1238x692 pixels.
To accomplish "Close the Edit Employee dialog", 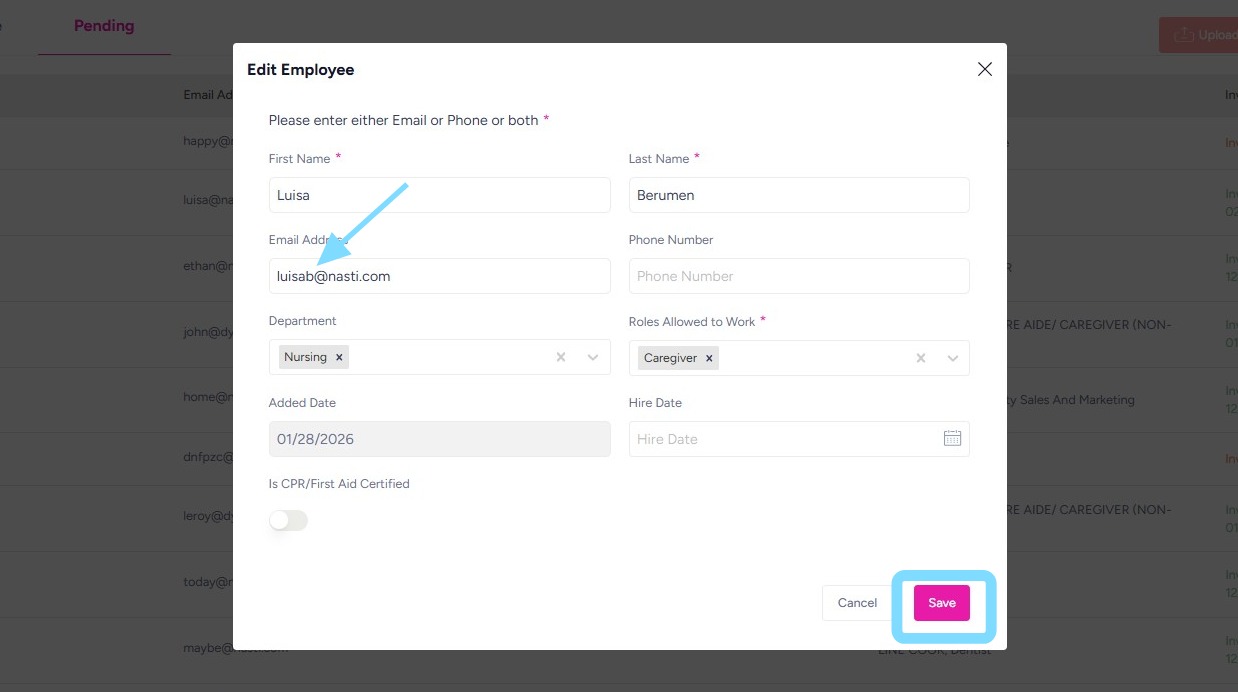I will click(x=984, y=69).
